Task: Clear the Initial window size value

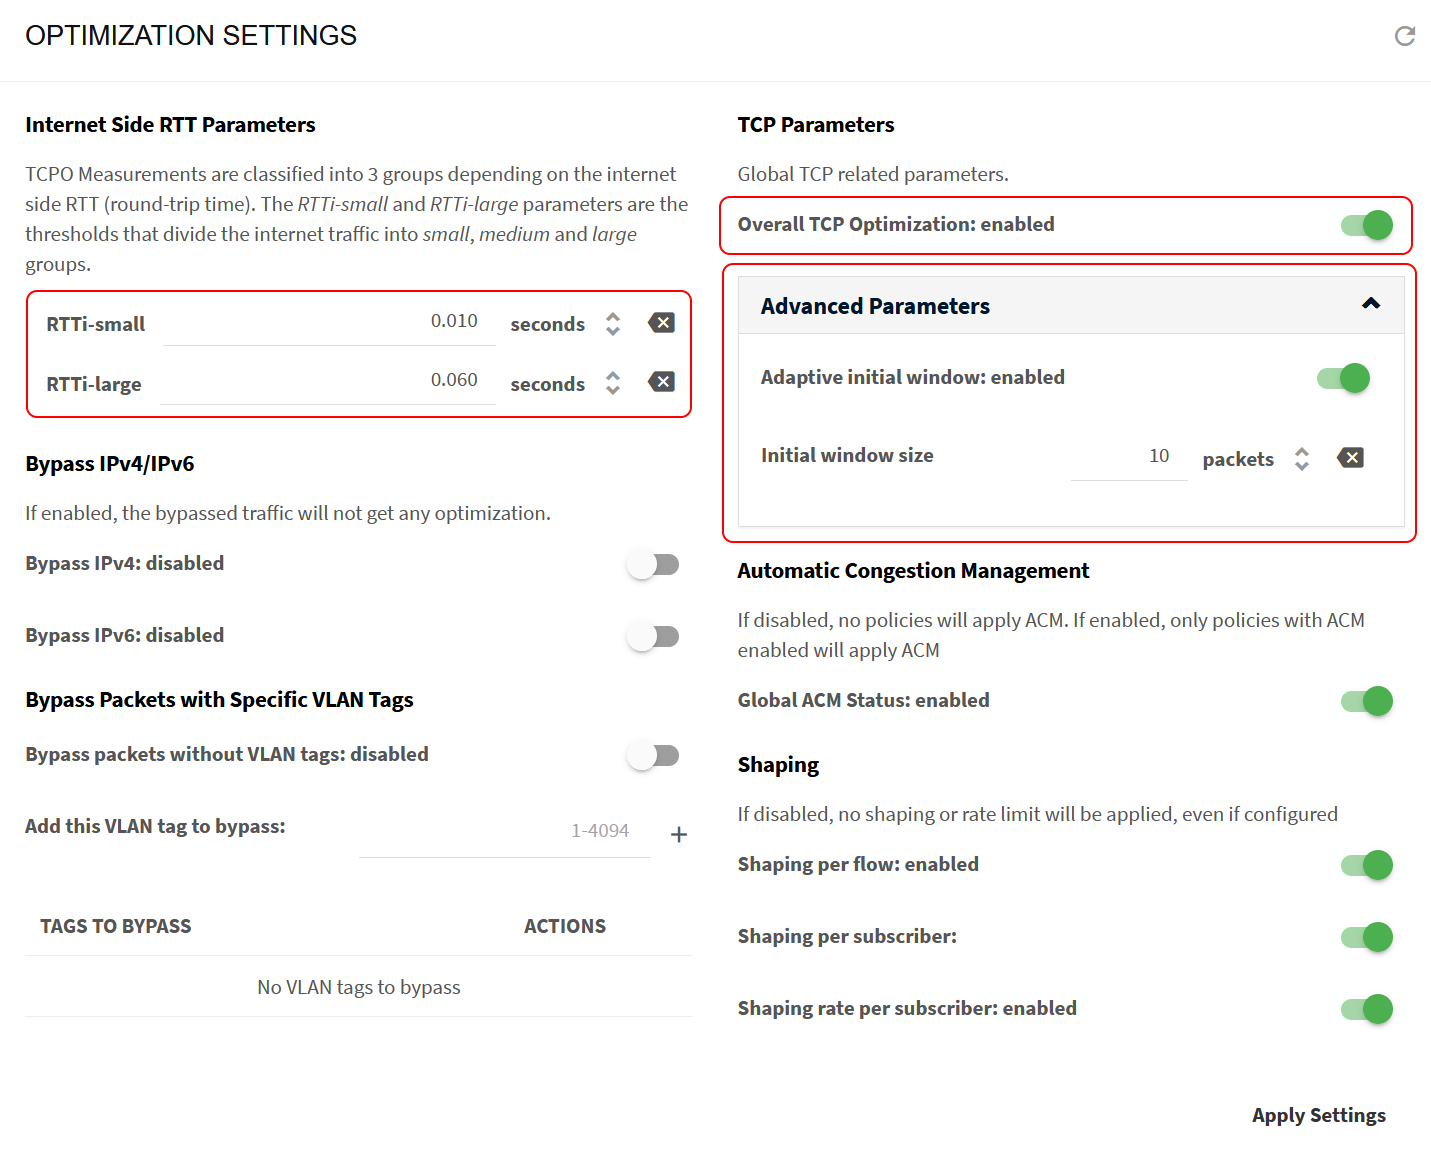Action: pos(1350,458)
